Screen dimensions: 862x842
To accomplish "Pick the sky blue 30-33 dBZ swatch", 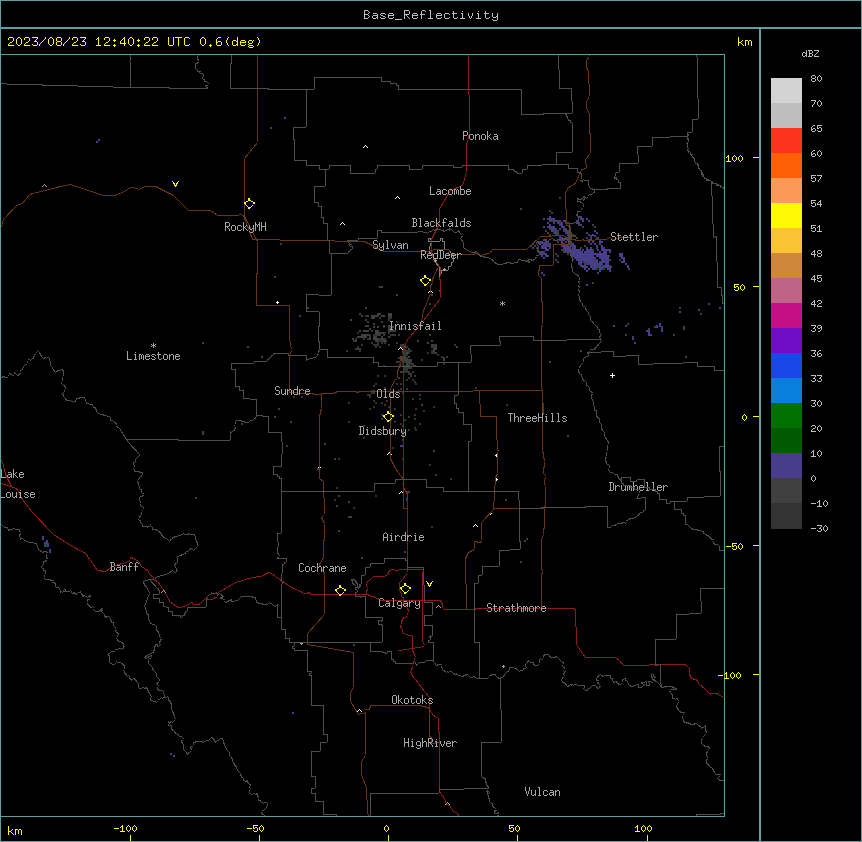I will coord(786,391).
